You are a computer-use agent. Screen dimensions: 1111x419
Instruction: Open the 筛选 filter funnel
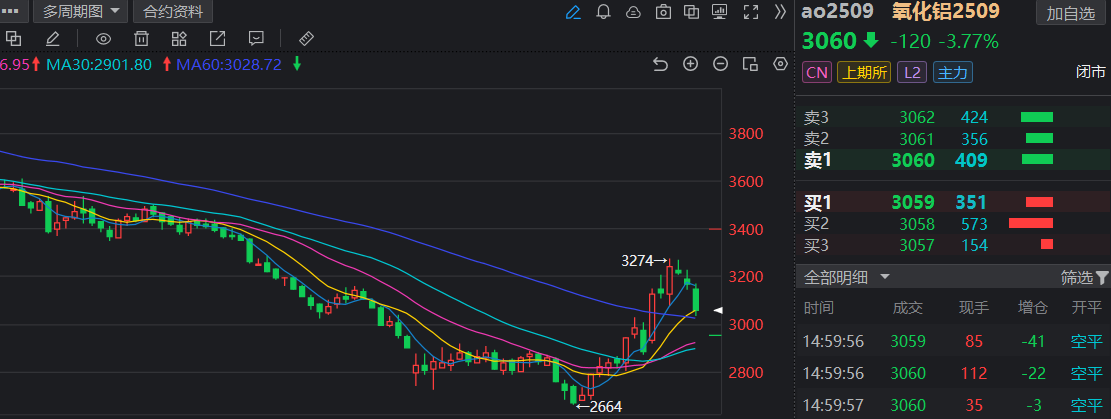click(x=1084, y=277)
